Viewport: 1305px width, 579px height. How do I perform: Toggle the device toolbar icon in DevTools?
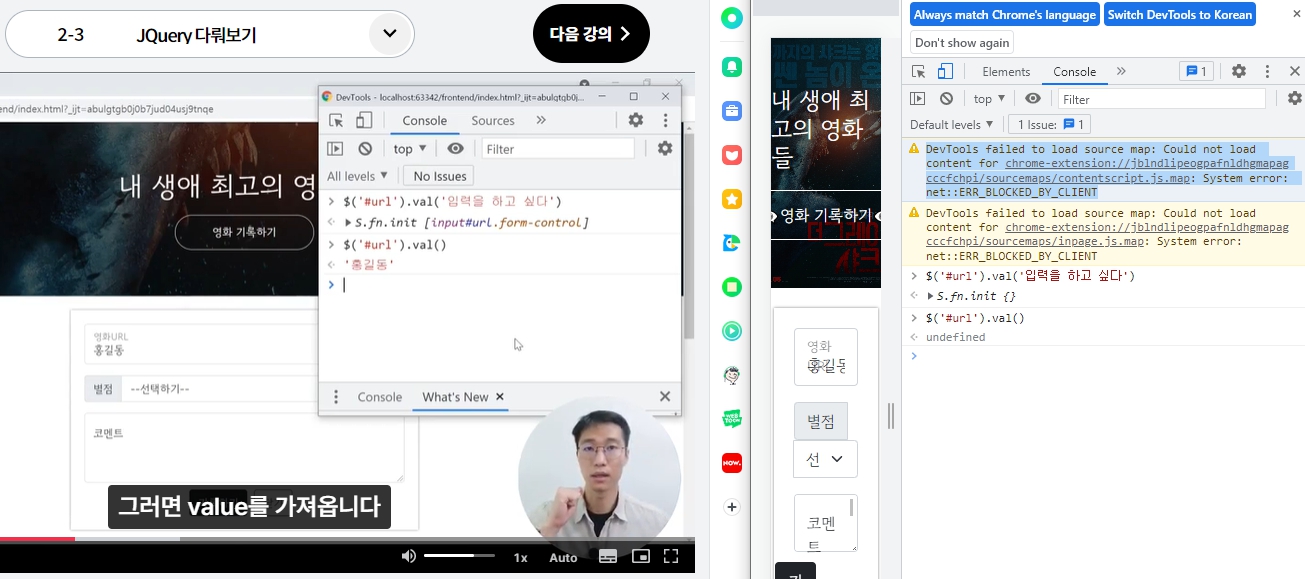pos(945,71)
